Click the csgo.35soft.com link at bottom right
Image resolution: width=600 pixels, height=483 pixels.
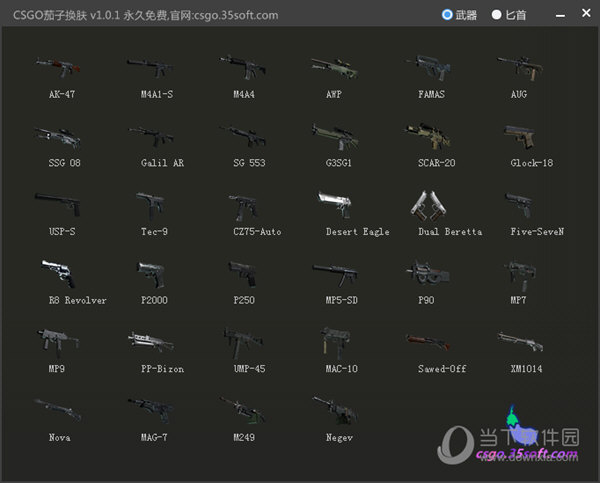coord(527,454)
